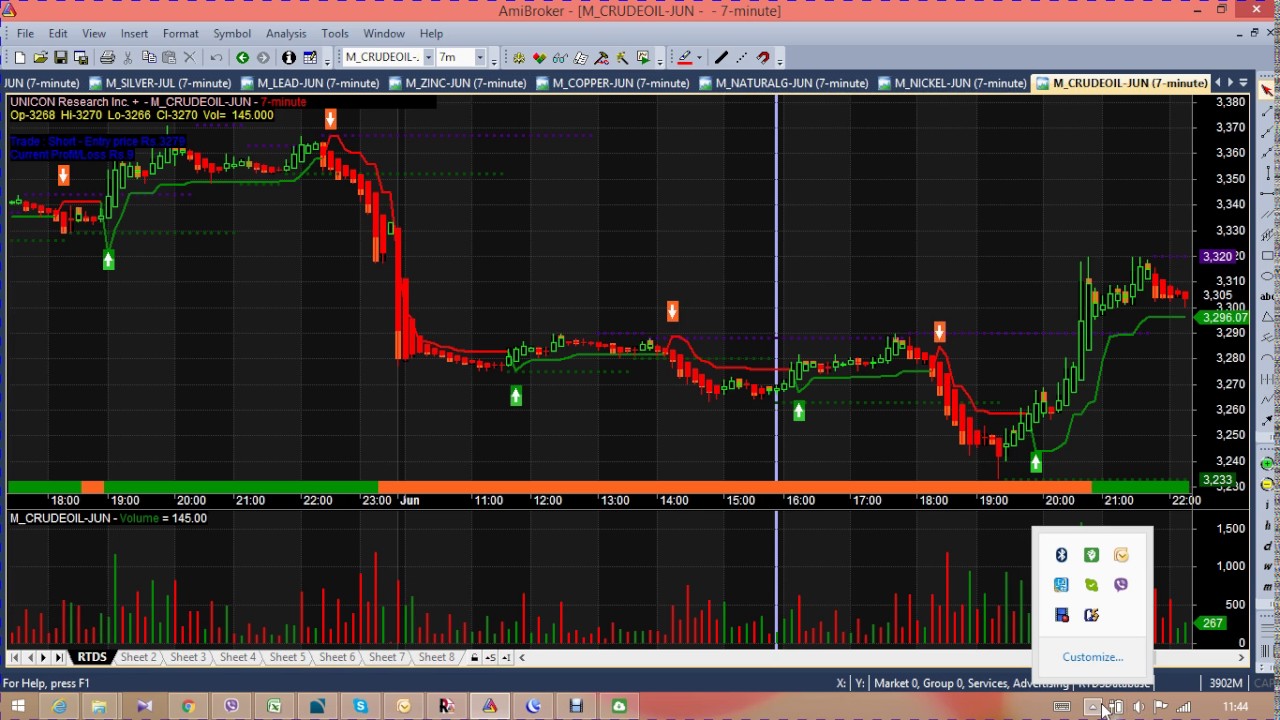Click the volume speaker tray icon
Viewport: 1280px width, 720px height.
click(1138, 707)
